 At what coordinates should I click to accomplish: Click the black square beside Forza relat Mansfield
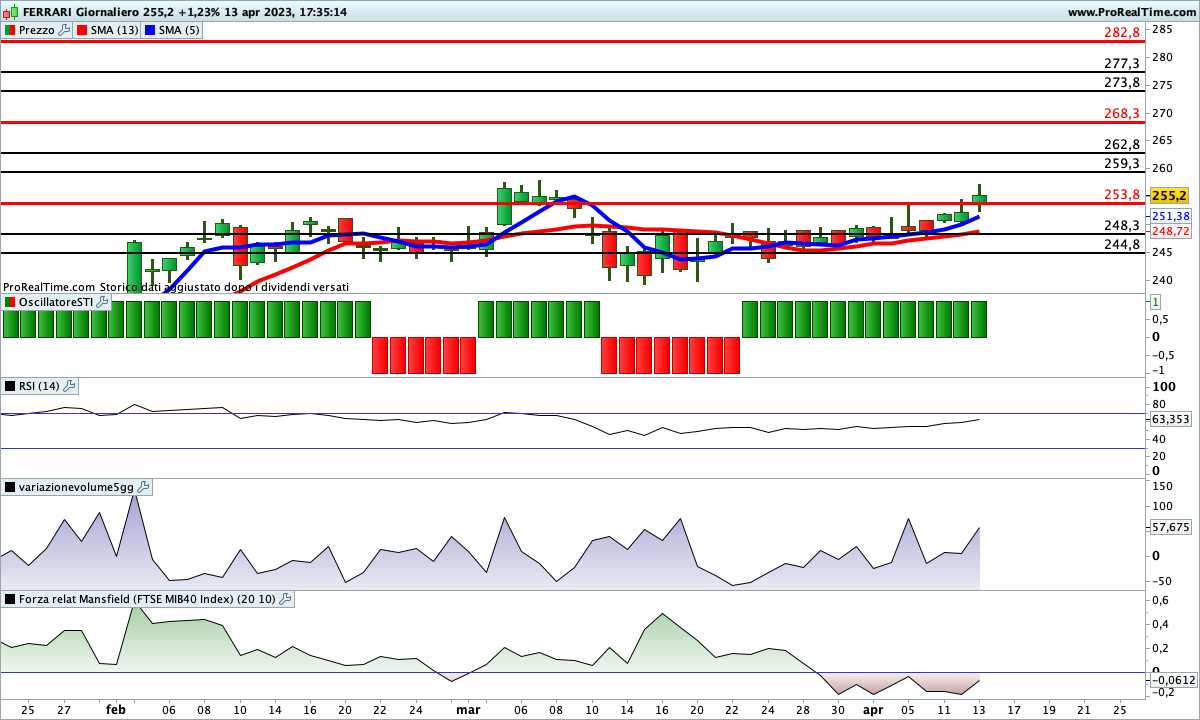click(x=10, y=599)
